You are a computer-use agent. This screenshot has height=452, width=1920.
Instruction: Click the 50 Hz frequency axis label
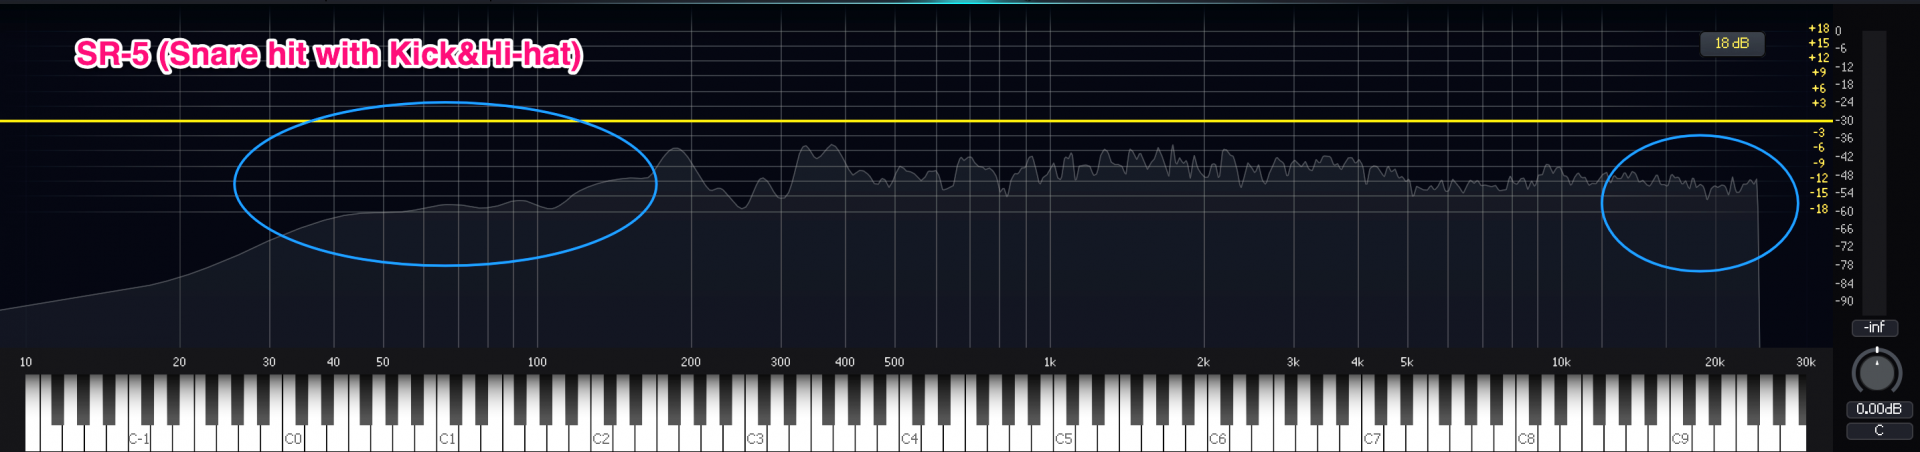click(383, 362)
